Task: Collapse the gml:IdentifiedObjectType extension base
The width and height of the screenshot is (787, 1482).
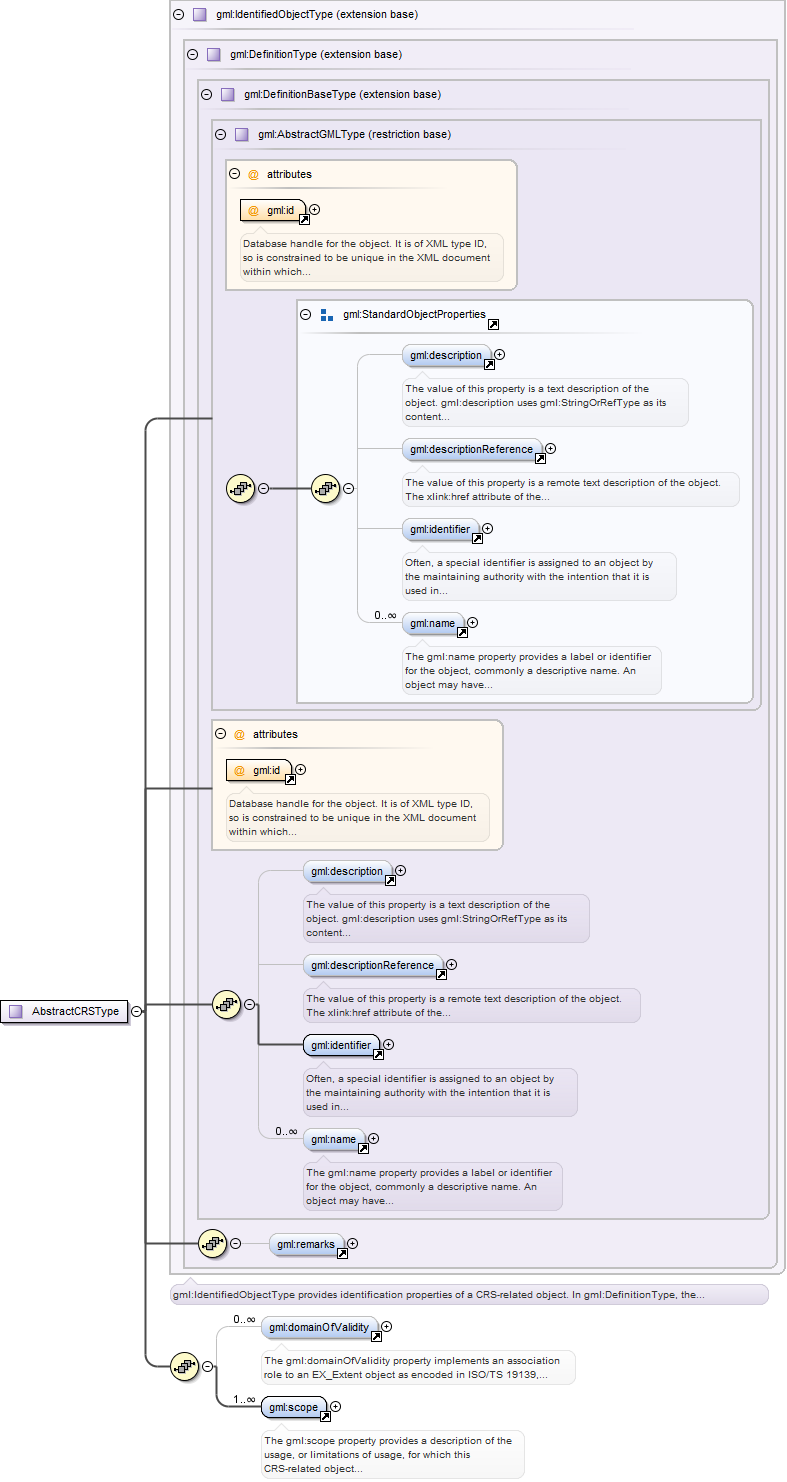Action: pyautogui.click(x=178, y=15)
